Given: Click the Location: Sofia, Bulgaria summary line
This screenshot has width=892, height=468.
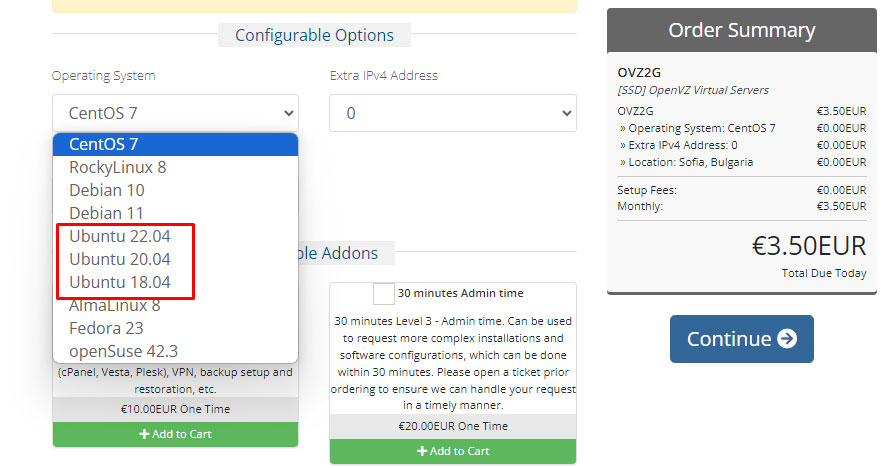Looking at the screenshot, I should point(742,162).
